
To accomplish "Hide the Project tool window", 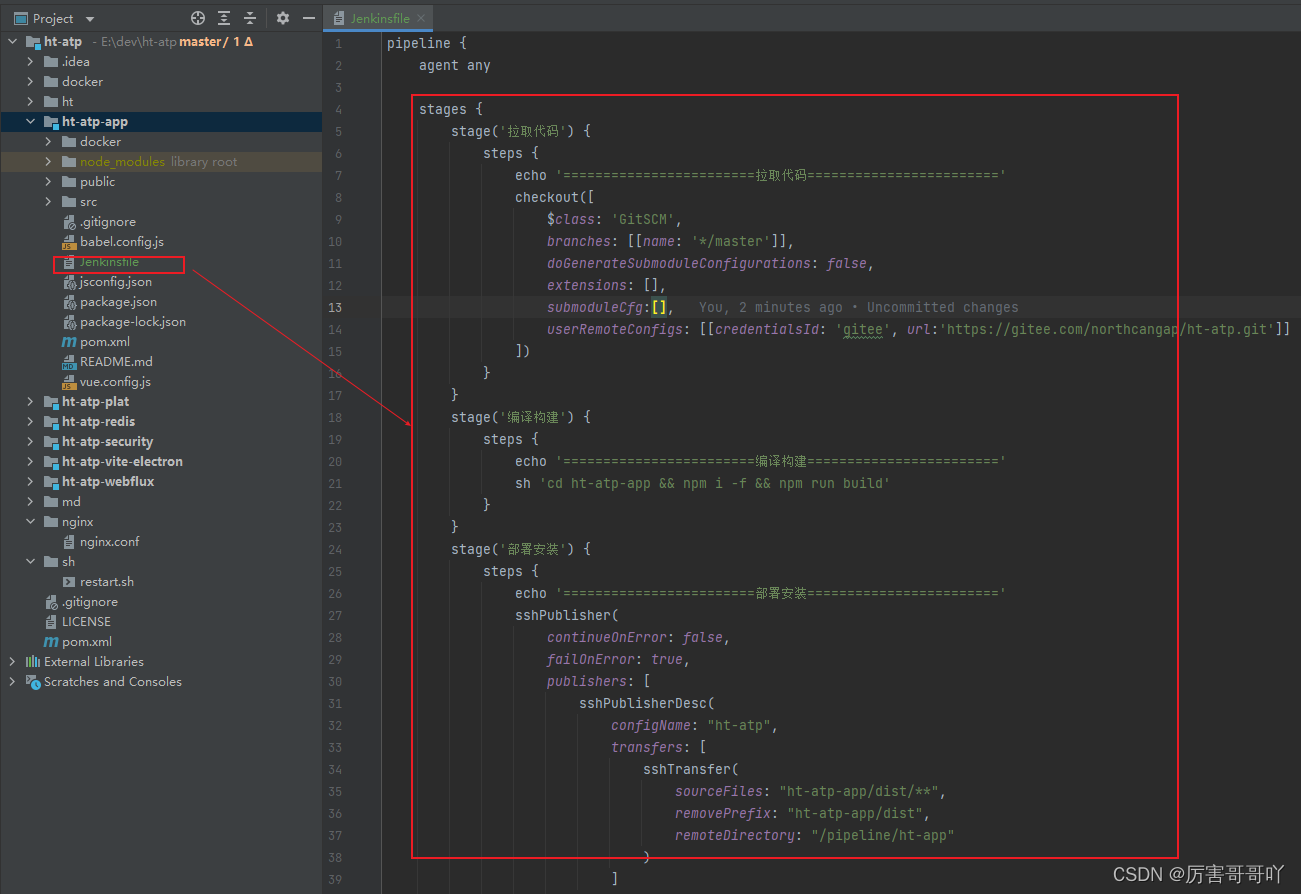I will pos(309,18).
